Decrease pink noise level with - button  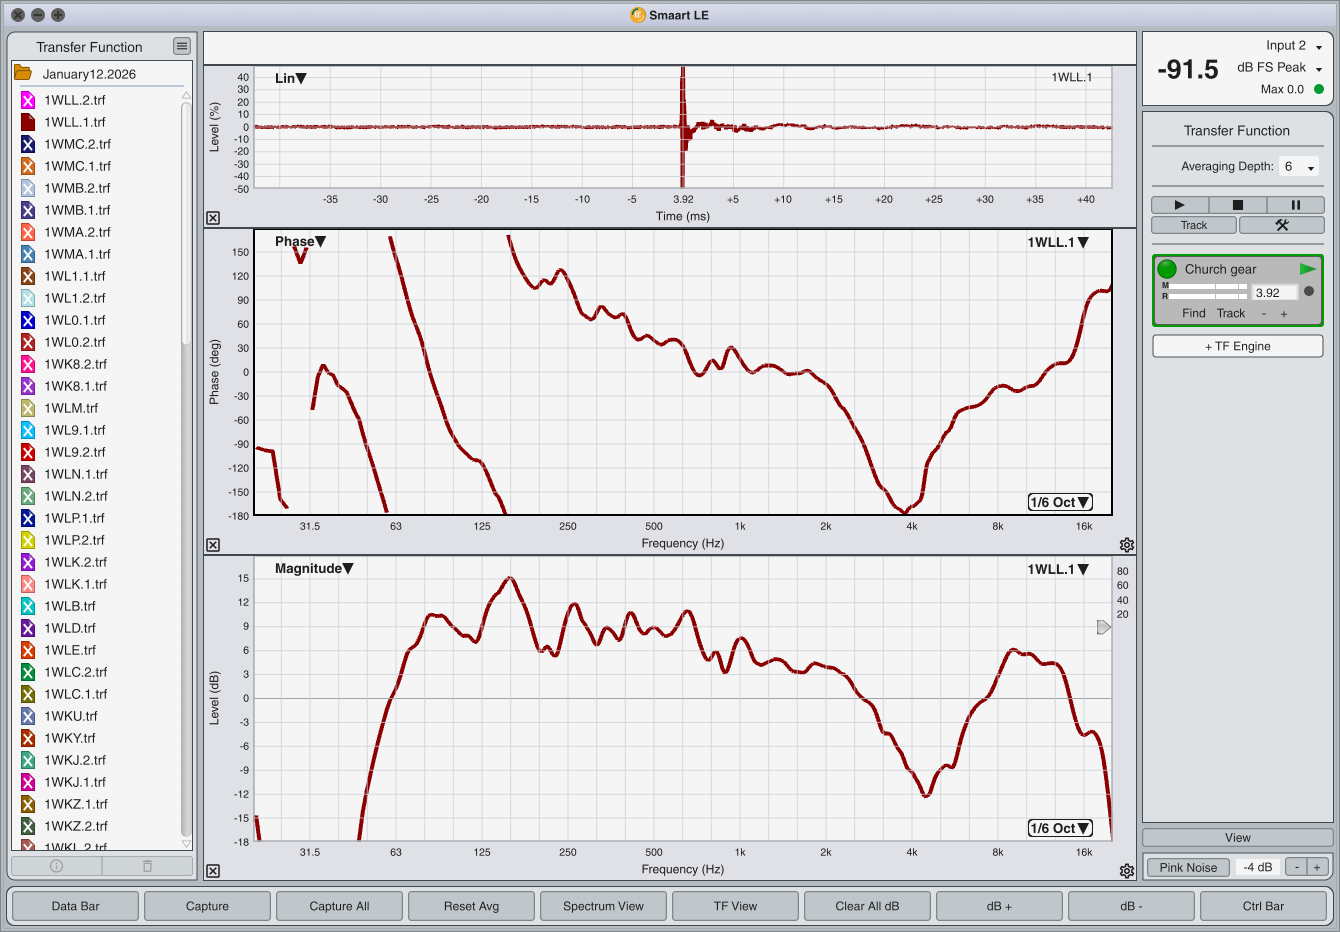(x=1297, y=867)
